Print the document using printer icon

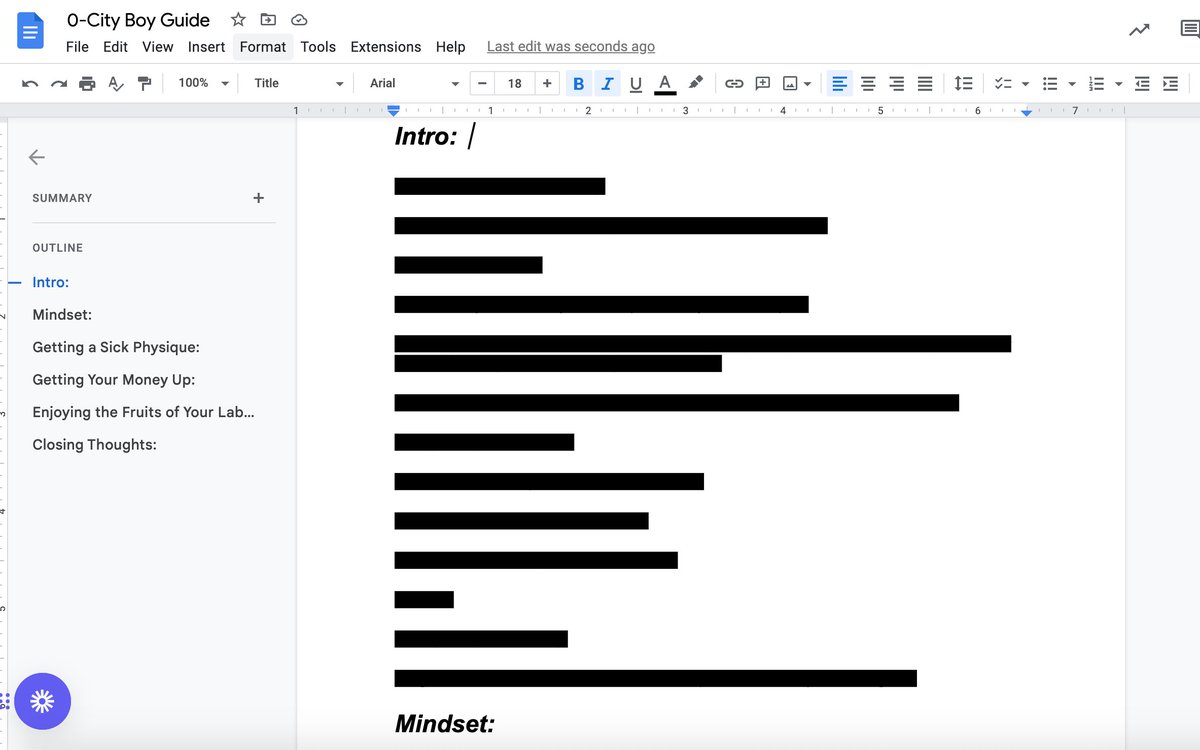[x=87, y=83]
